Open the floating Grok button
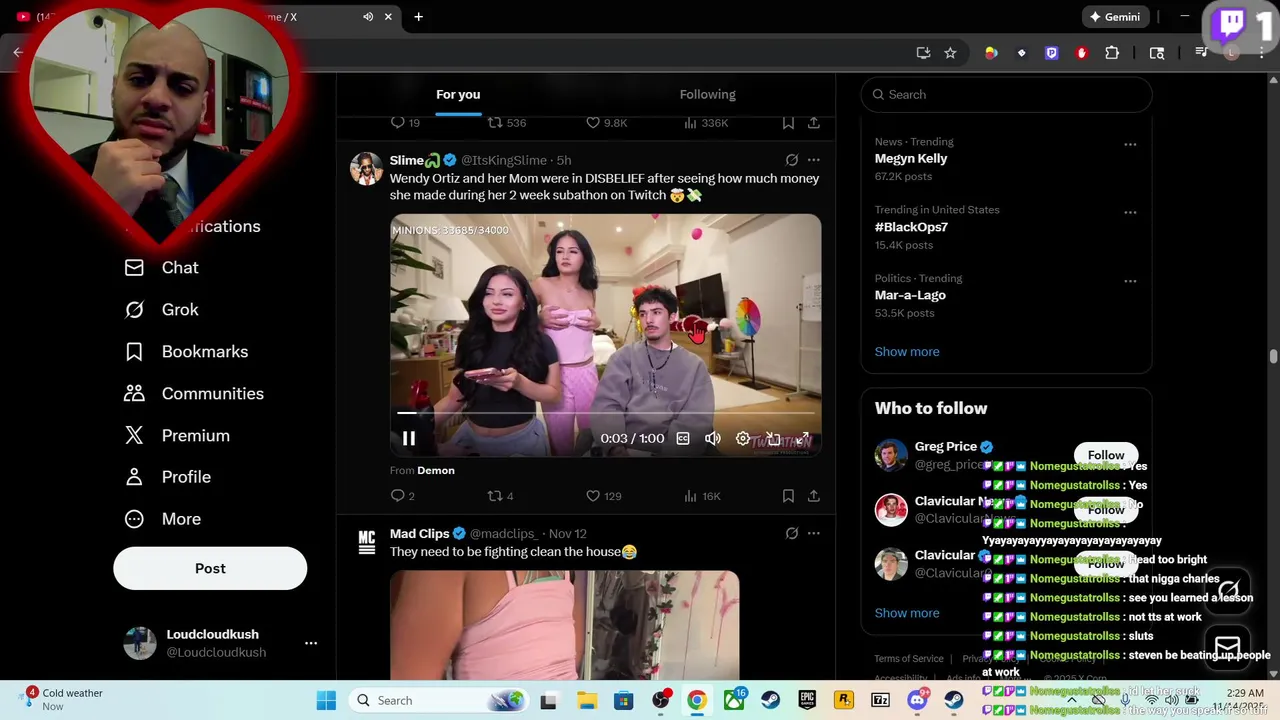The width and height of the screenshot is (1280, 720). (x=1228, y=590)
